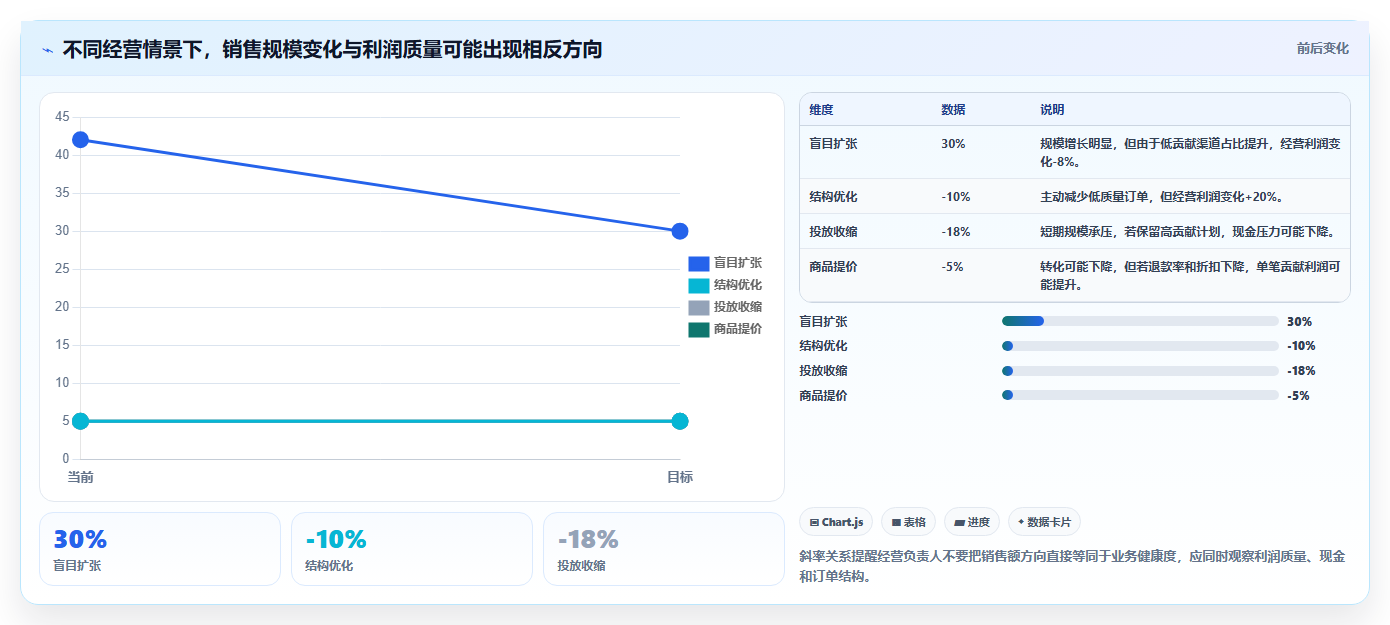Click the 前后变化 label at top right
Viewport: 1390px width, 625px height.
(1322, 48)
